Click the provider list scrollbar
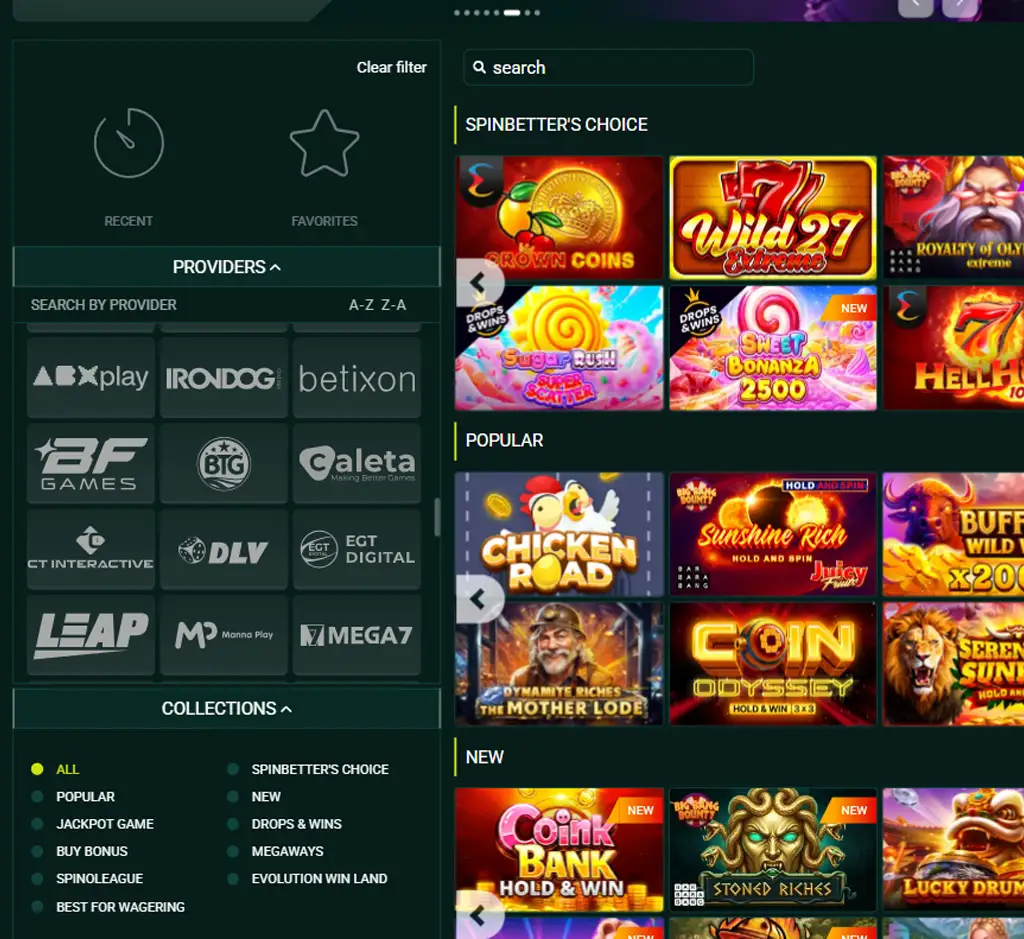Screen dimensions: 1024x939 (x=437, y=517)
